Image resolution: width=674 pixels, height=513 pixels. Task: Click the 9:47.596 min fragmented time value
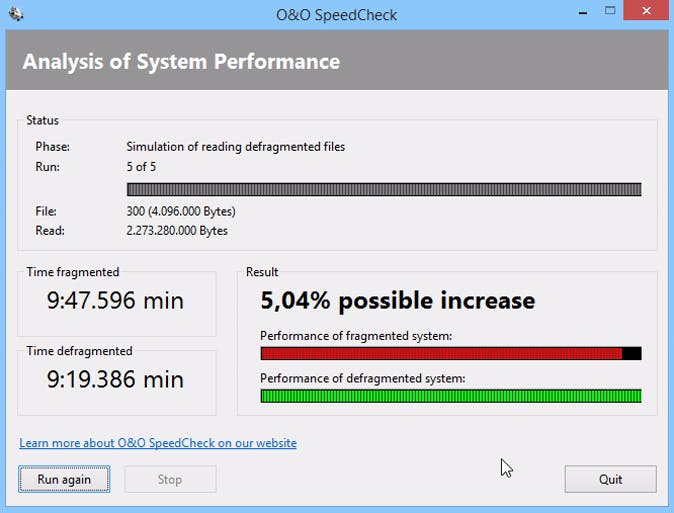pos(115,300)
